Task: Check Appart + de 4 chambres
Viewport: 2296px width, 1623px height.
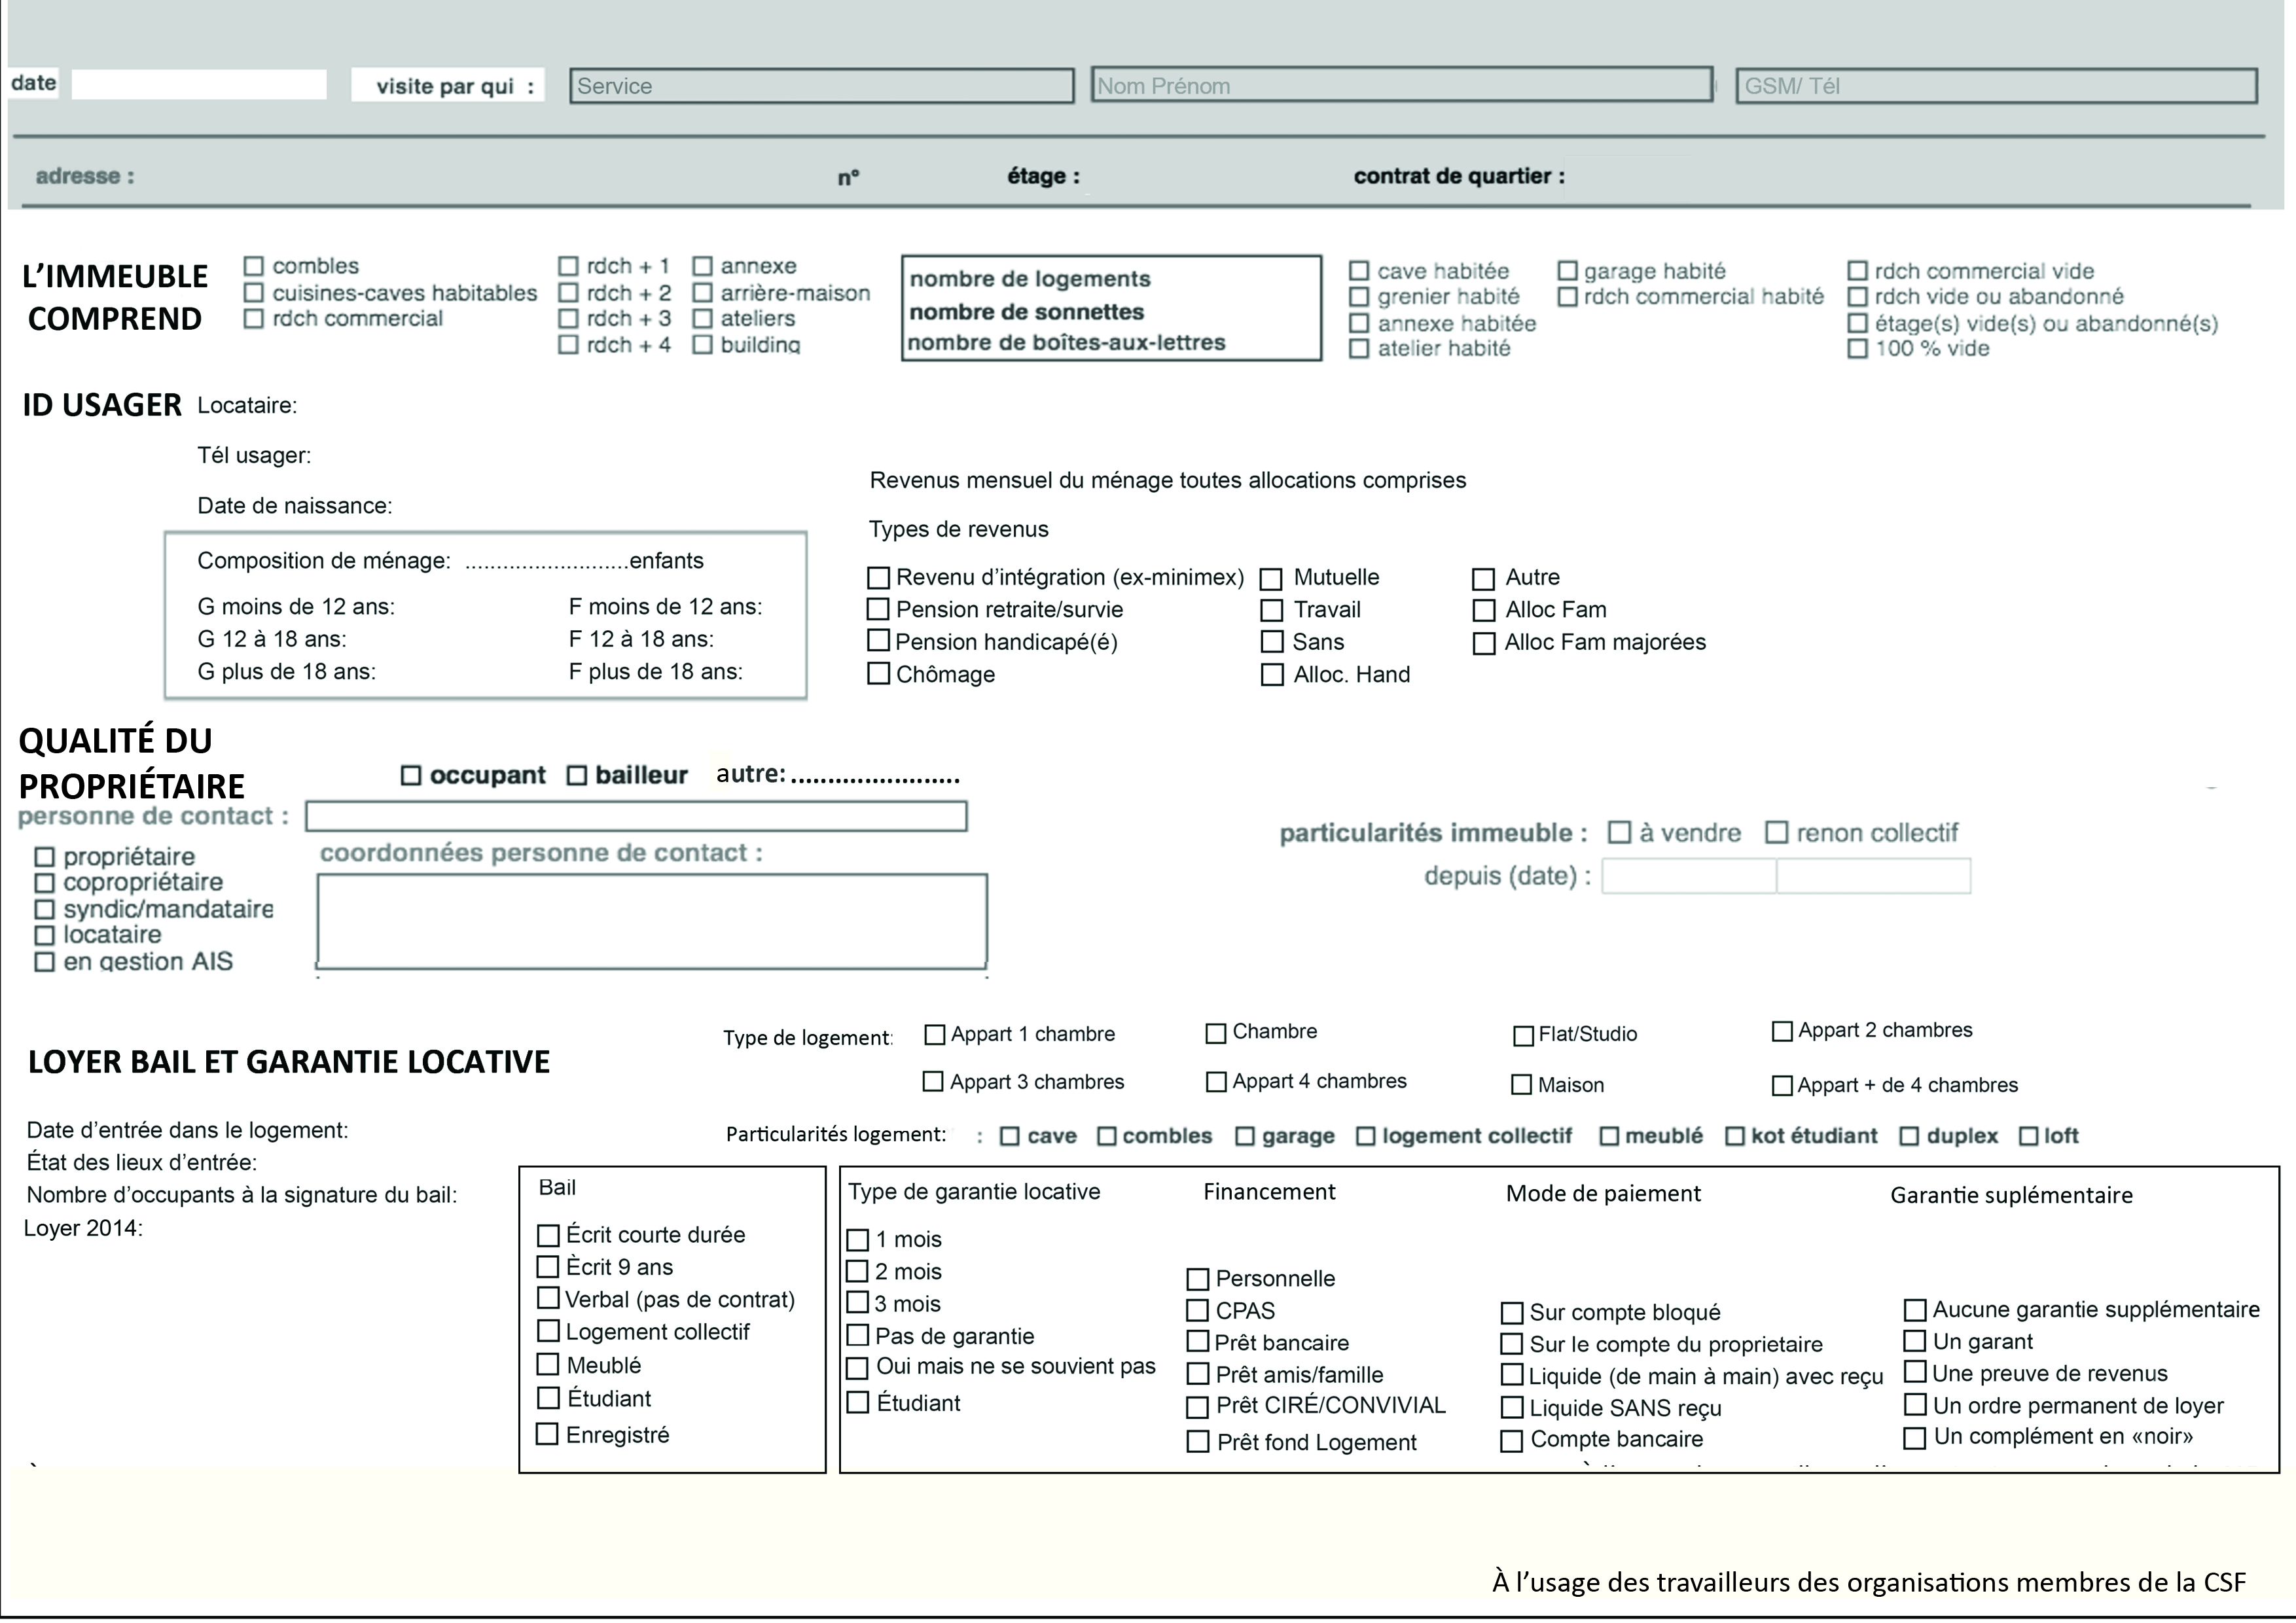Action: (1782, 1086)
